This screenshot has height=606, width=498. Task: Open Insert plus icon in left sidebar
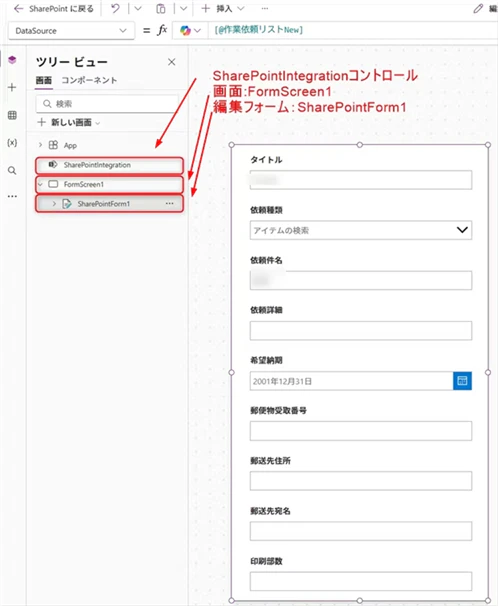click(x=12, y=87)
